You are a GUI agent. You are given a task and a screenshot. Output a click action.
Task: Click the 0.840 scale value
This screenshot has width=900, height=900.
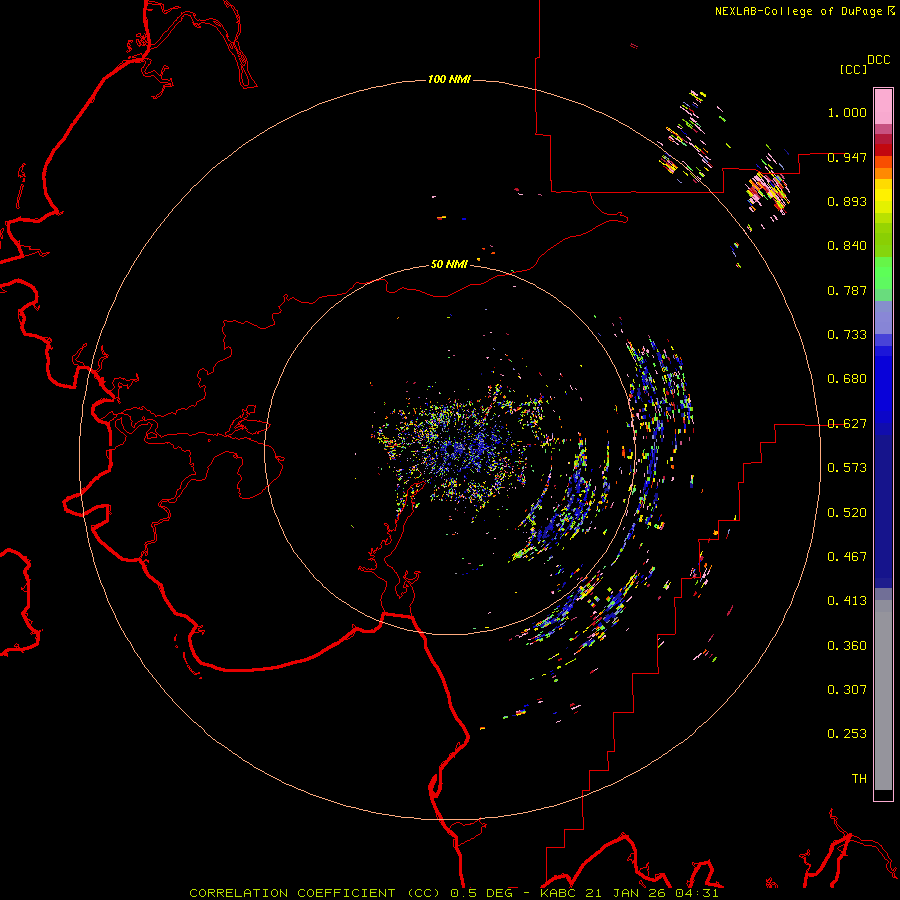(847, 246)
